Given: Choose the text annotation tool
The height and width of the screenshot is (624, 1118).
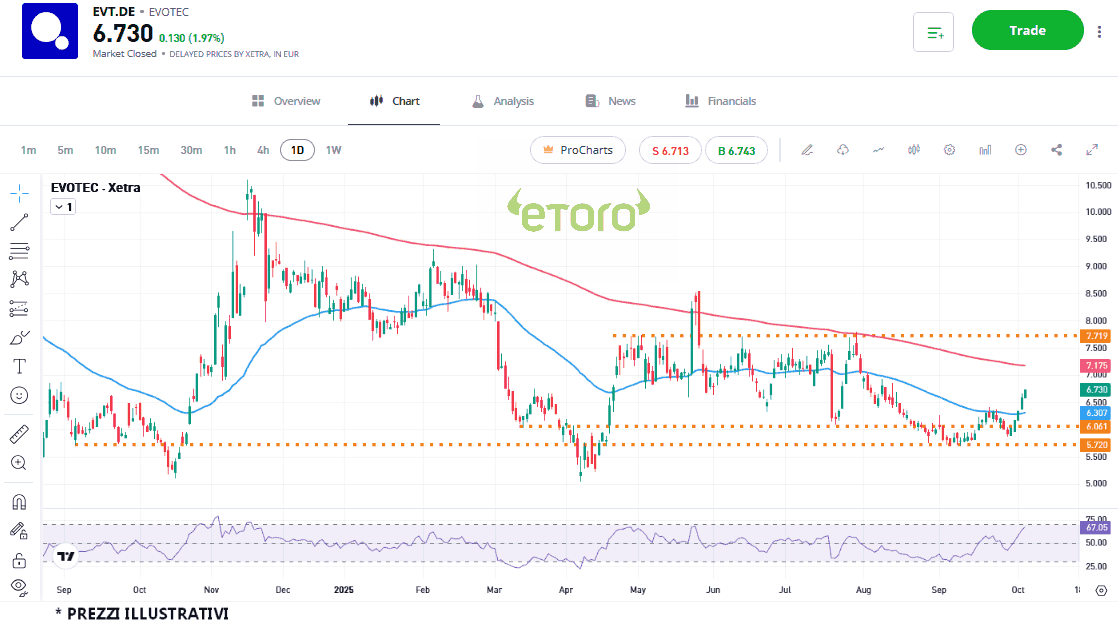Looking at the screenshot, I should click(19, 366).
